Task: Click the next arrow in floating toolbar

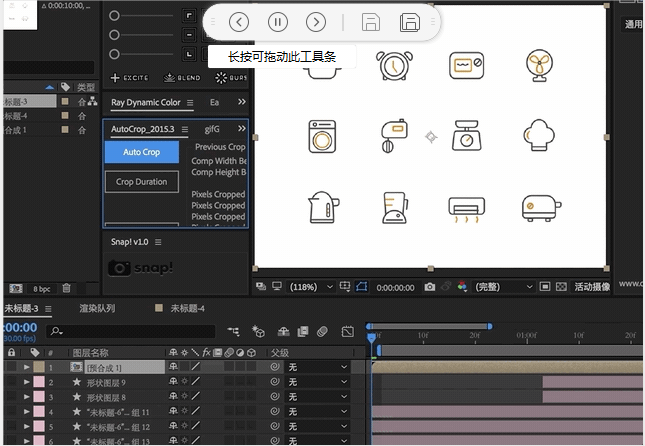Action: tap(316, 21)
